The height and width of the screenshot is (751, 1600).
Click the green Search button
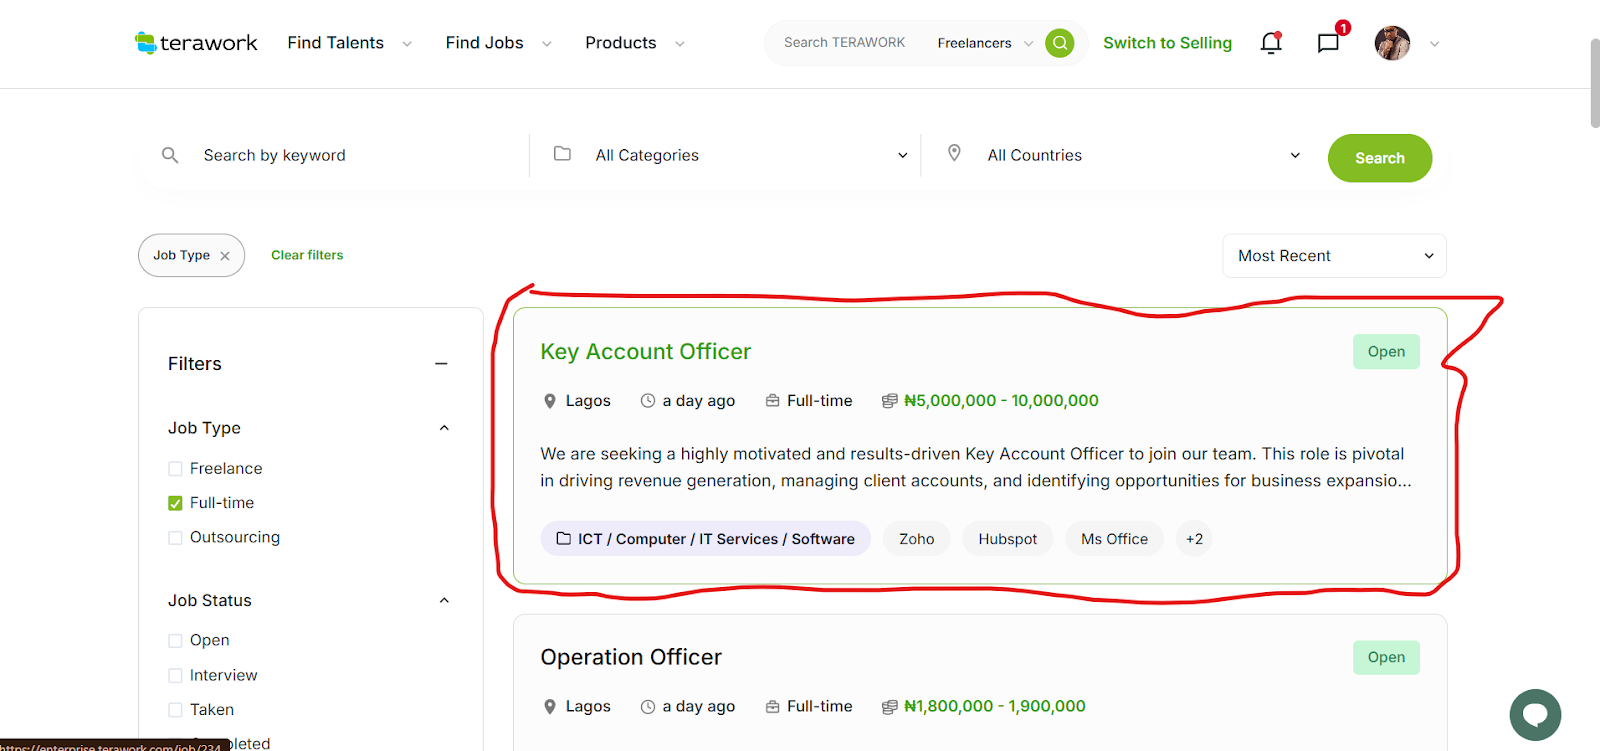[1379, 158]
